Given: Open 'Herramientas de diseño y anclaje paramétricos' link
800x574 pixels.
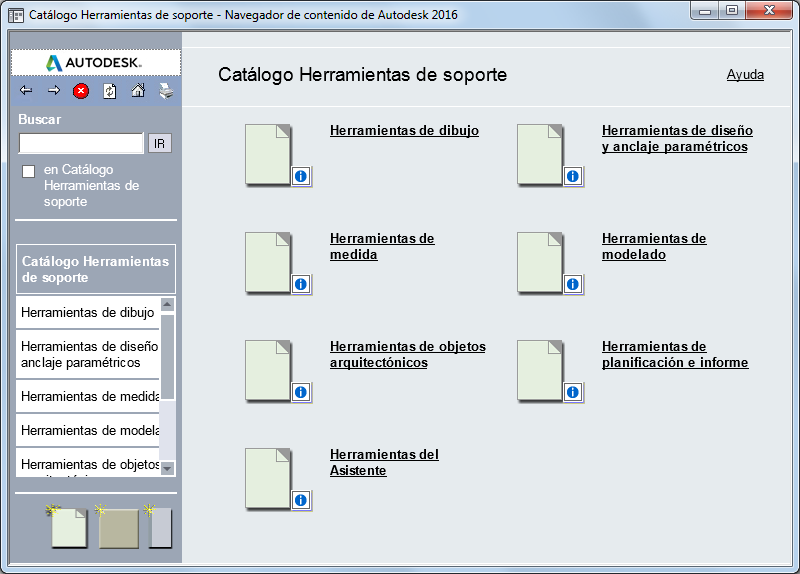Looking at the screenshot, I should (x=677, y=138).
